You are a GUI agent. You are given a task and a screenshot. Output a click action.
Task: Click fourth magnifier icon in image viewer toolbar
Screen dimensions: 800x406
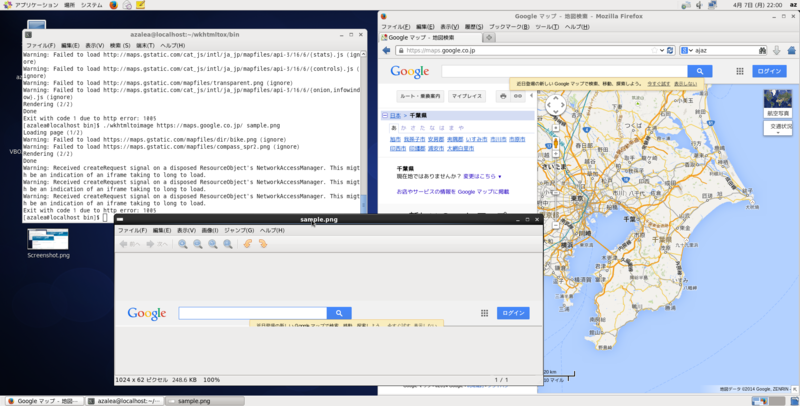click(228, 244)
